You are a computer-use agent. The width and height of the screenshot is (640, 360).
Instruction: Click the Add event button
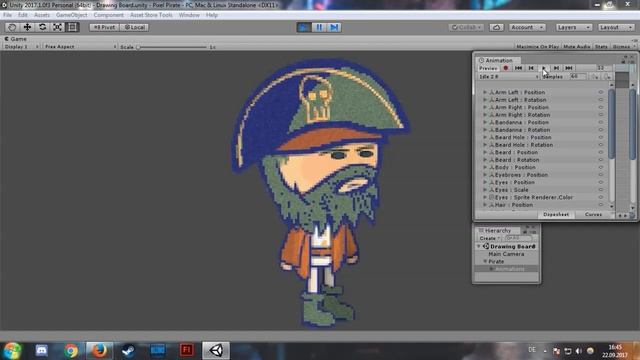click(607, 77)
